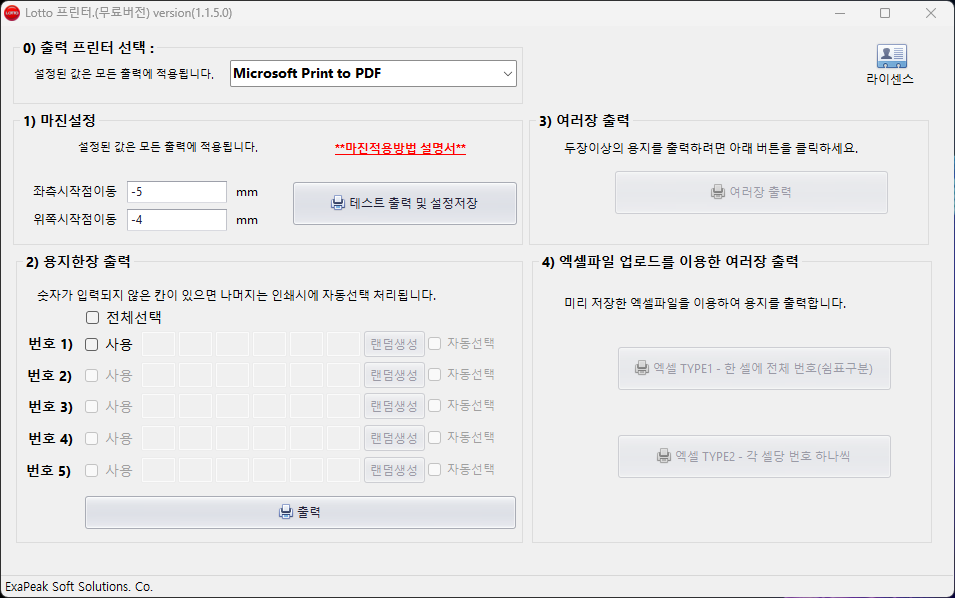Image resolution: width=955 pixels, height=598 pixels.
Task: Click 랜덤생성 button in 번호 4 row
Action: pos(394,438)
